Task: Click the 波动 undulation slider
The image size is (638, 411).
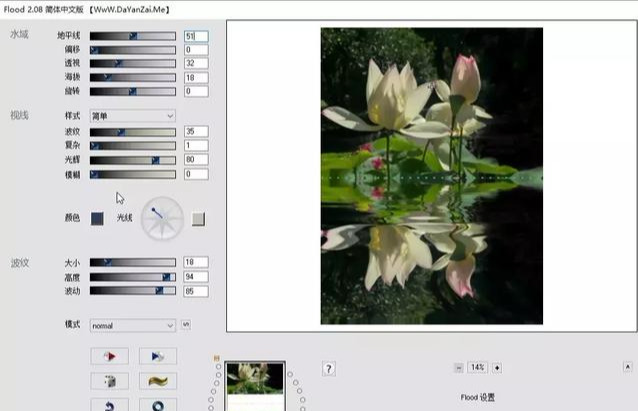Action: click(133, 291)
